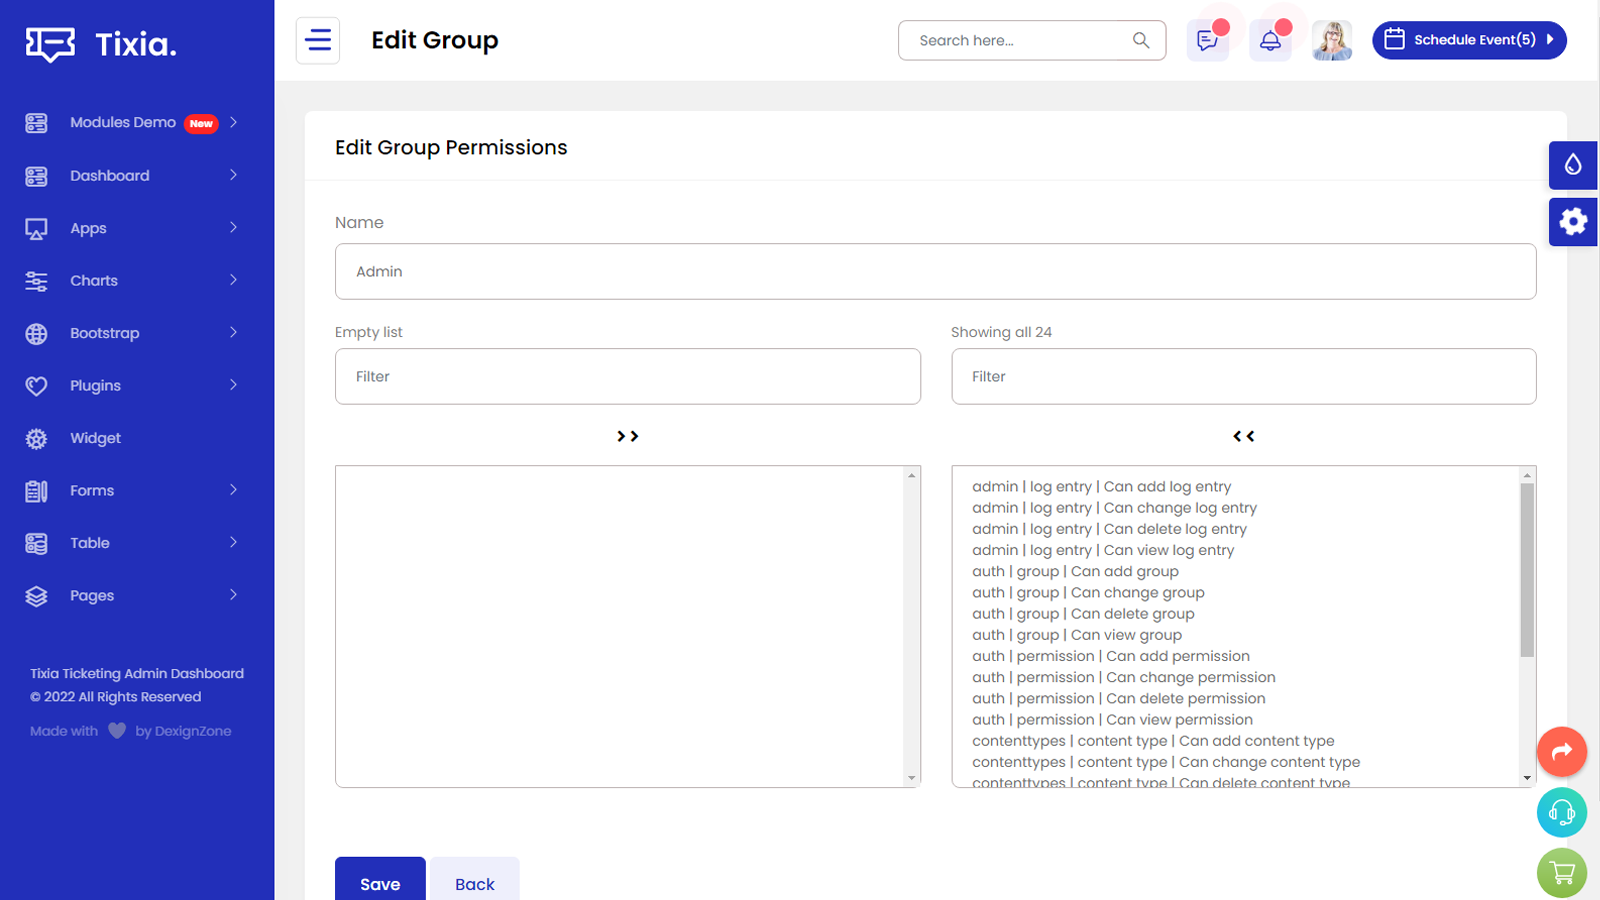Click the group Name input field

(x=935, y=272)
